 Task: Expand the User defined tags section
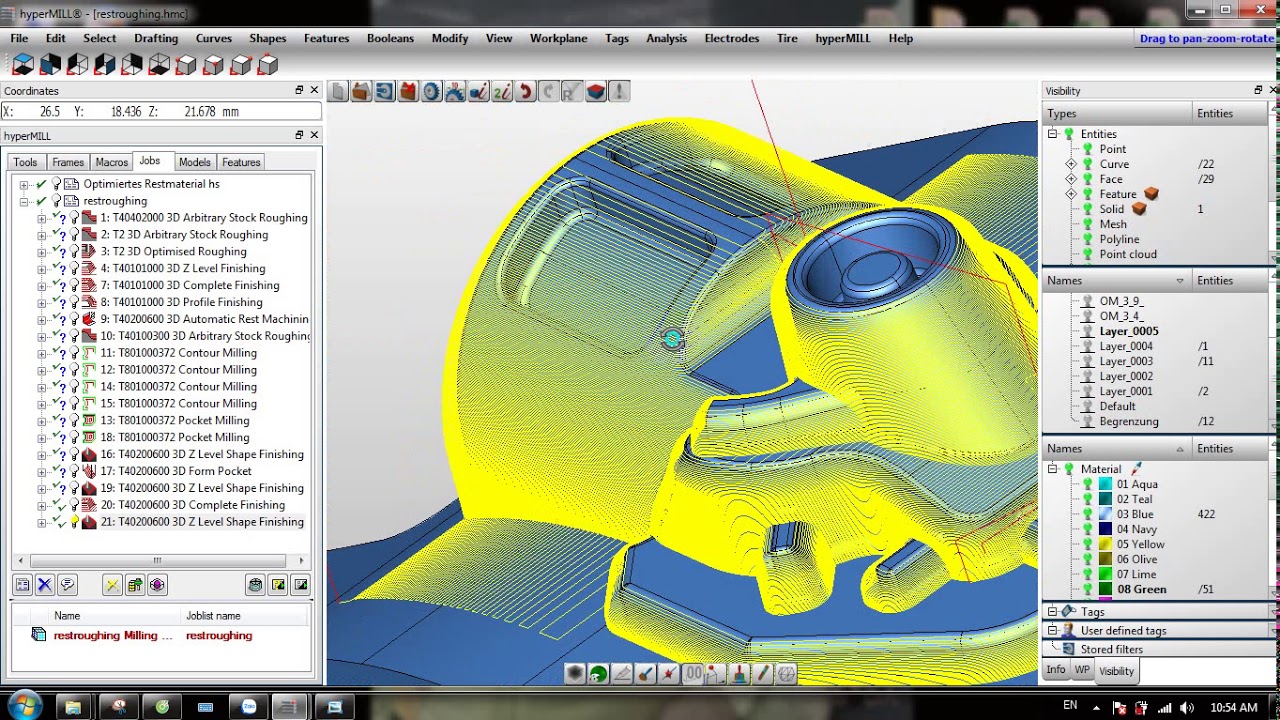(1052, 630)
